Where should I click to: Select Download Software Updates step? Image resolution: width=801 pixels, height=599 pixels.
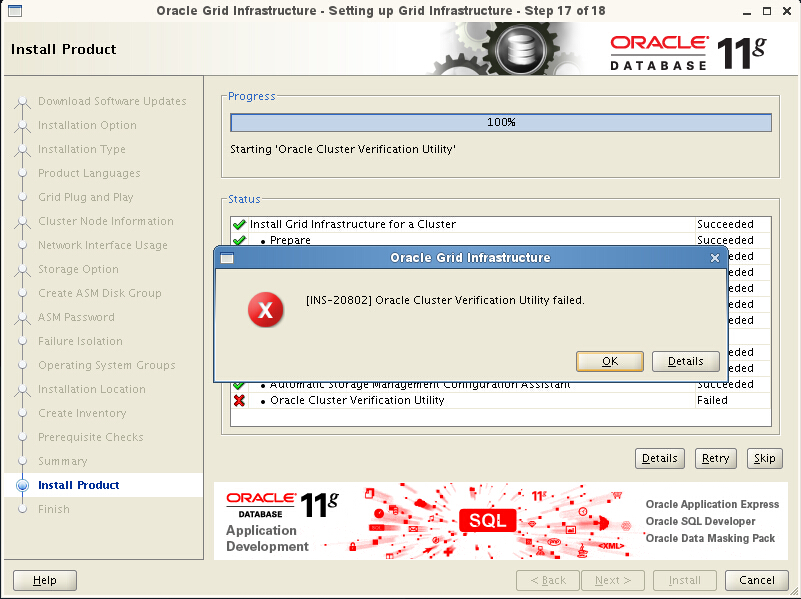(112, 101)
